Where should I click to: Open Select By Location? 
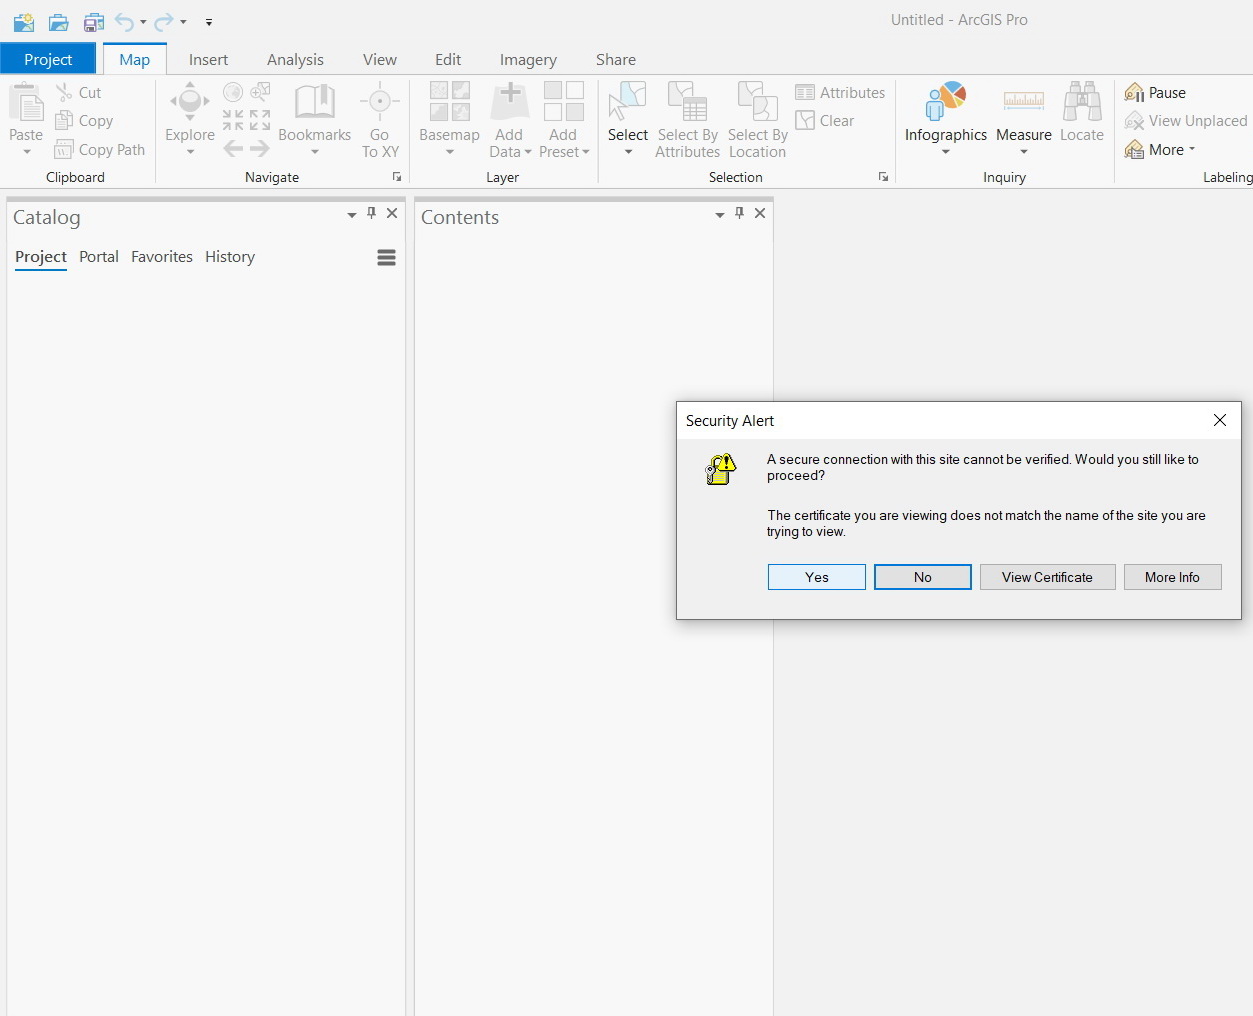[757, 118]
